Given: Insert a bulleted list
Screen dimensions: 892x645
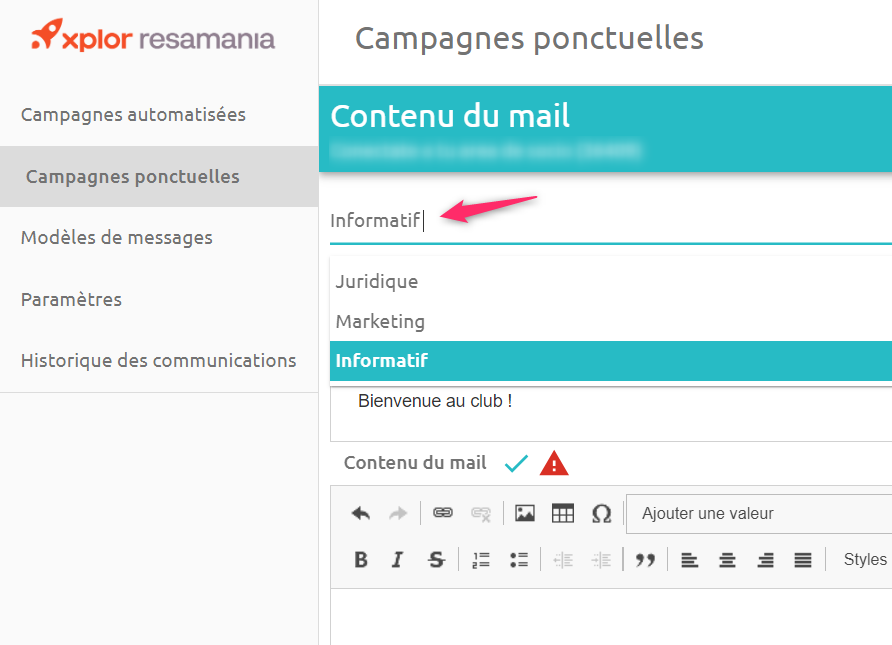Looking at the screenshot, I should tap(519, 560).
